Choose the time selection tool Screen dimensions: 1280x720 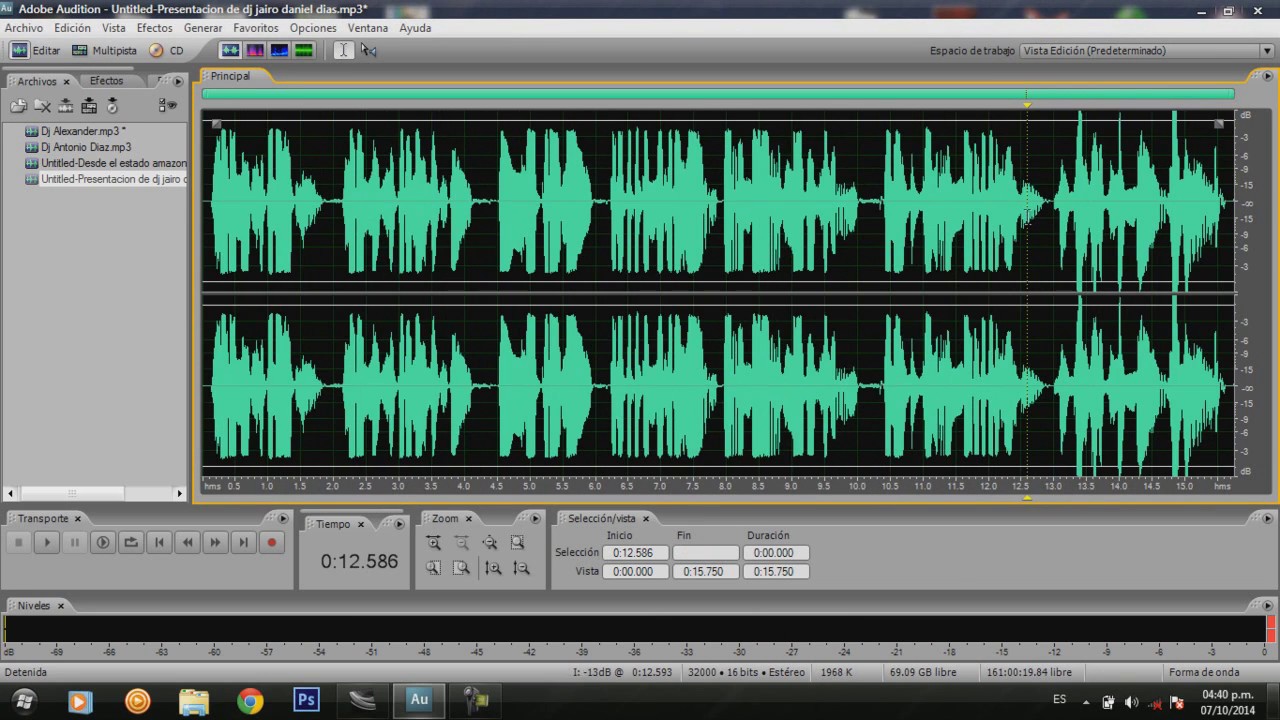tap(343, 50)
